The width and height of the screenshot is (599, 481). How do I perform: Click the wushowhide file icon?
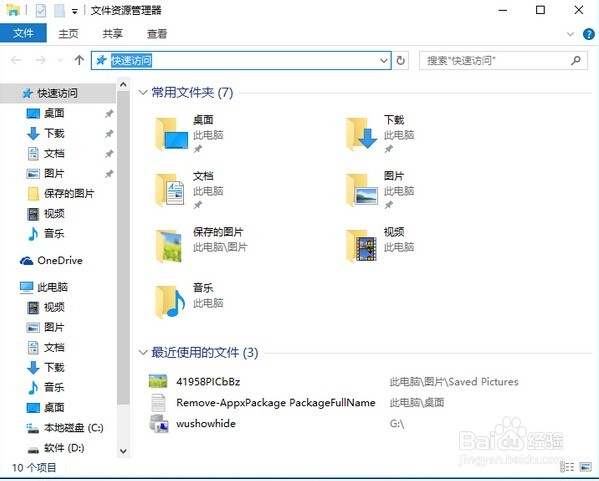coord(159,424)
